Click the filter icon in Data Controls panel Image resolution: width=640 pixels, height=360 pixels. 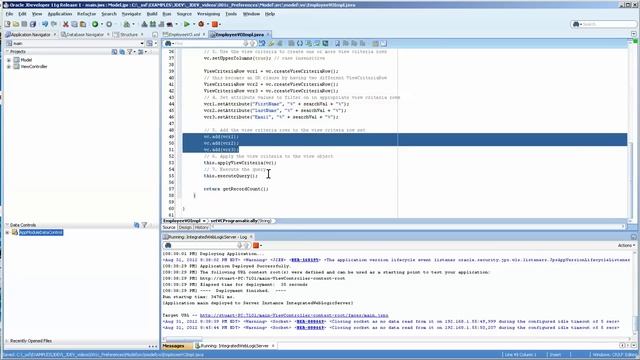coord(144,225)
